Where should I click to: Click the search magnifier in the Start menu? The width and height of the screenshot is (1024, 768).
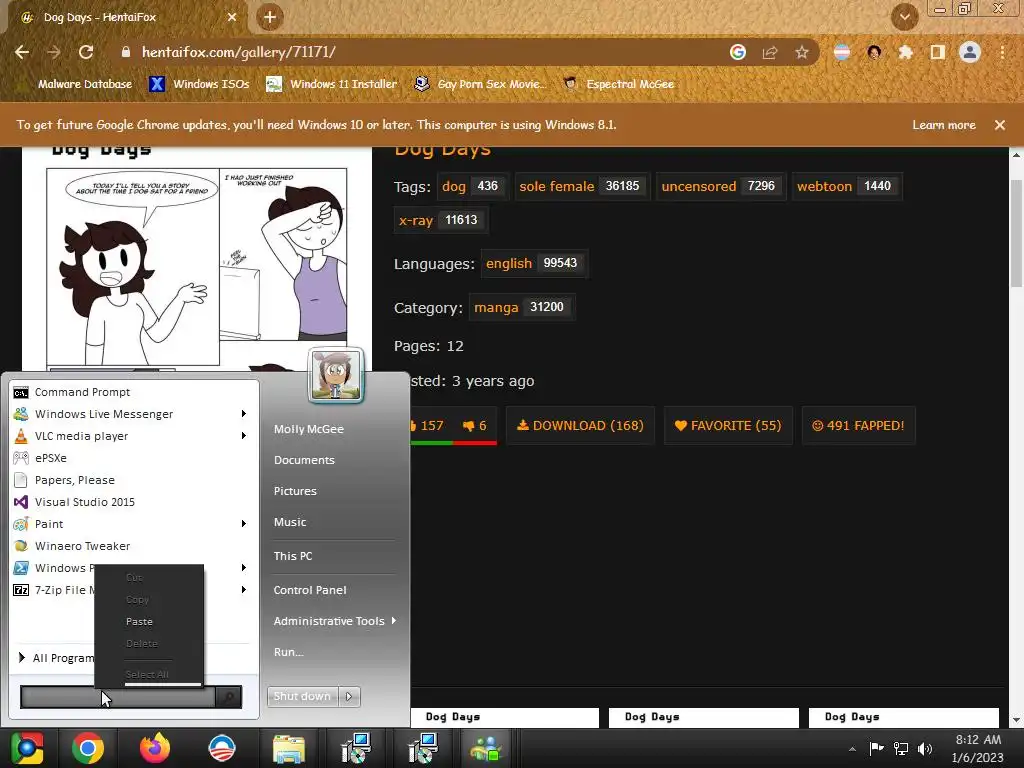point(228,697)
